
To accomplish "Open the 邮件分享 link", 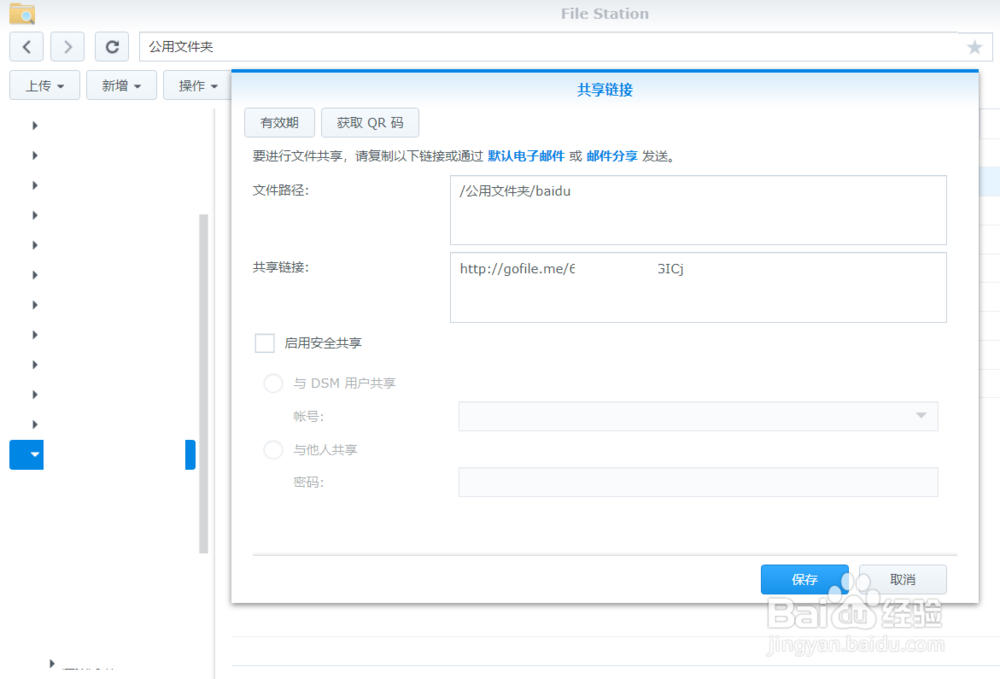I will 612,156.
